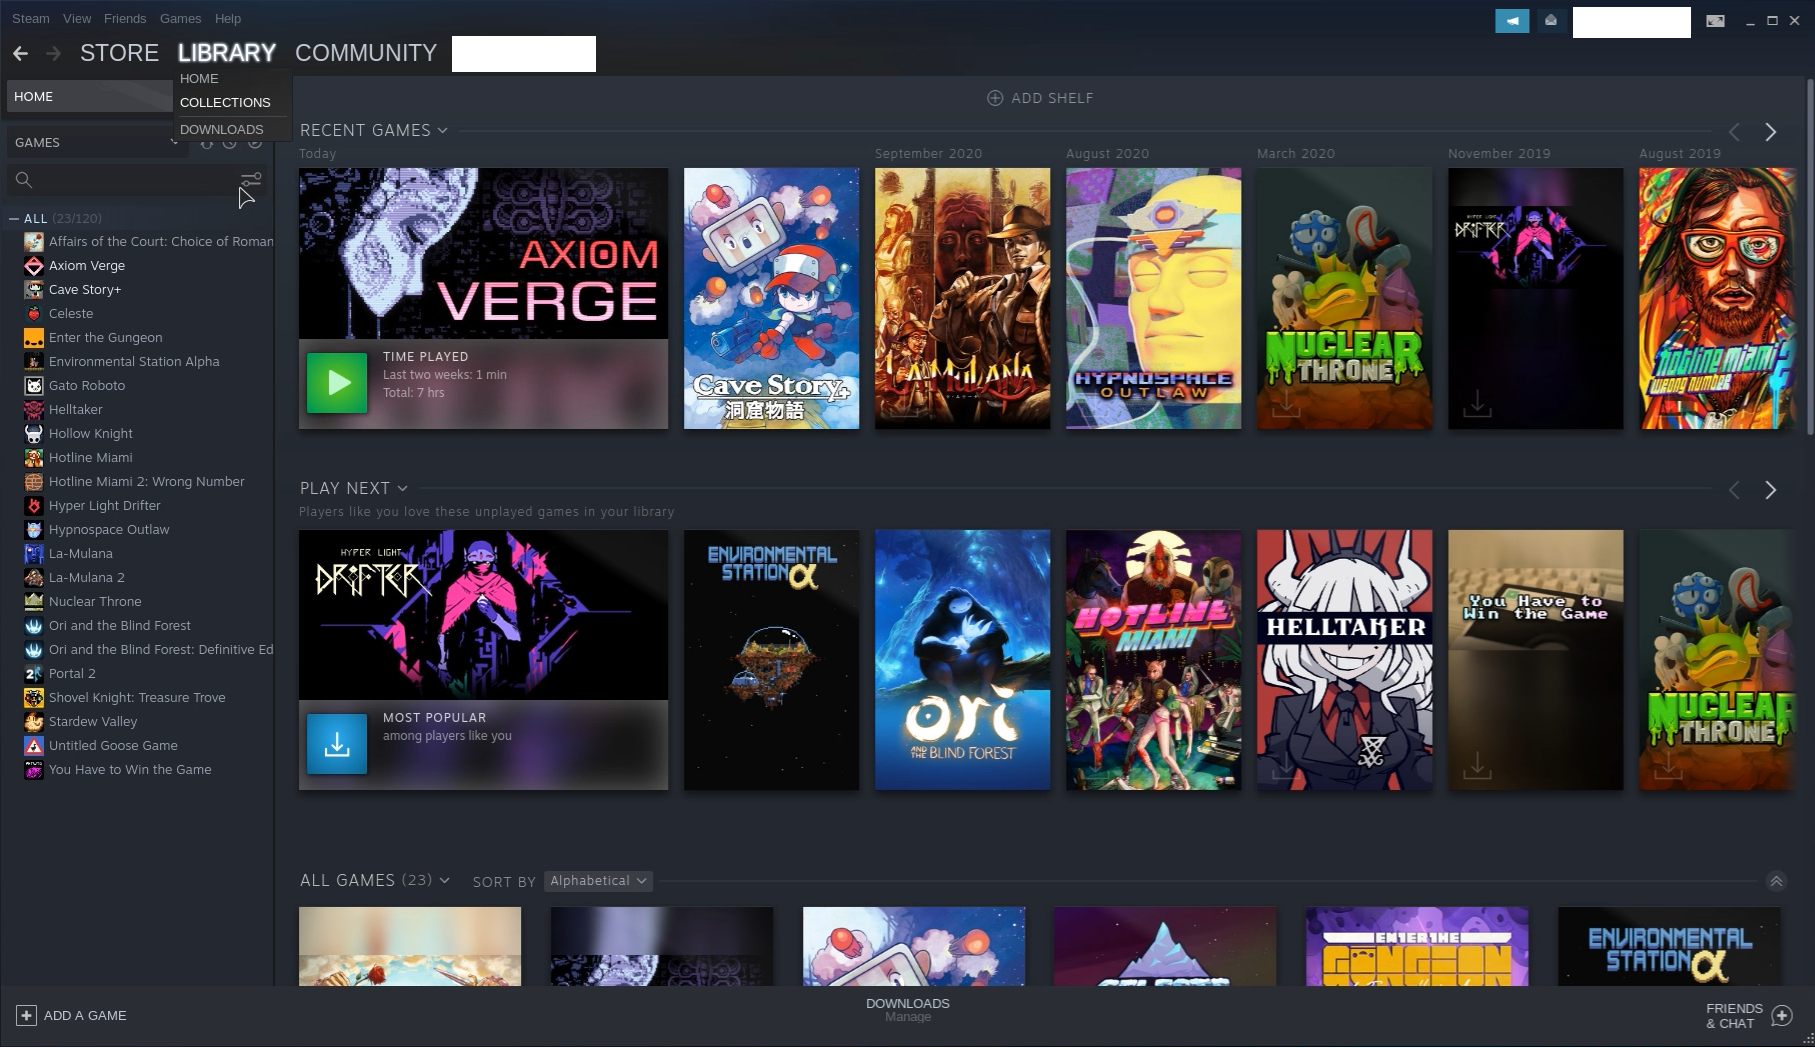The image size is (1815, 1048).
Task: Select COLLECTIONS in Library submenu
Action: pyautogui.click(x=225, y=102)
